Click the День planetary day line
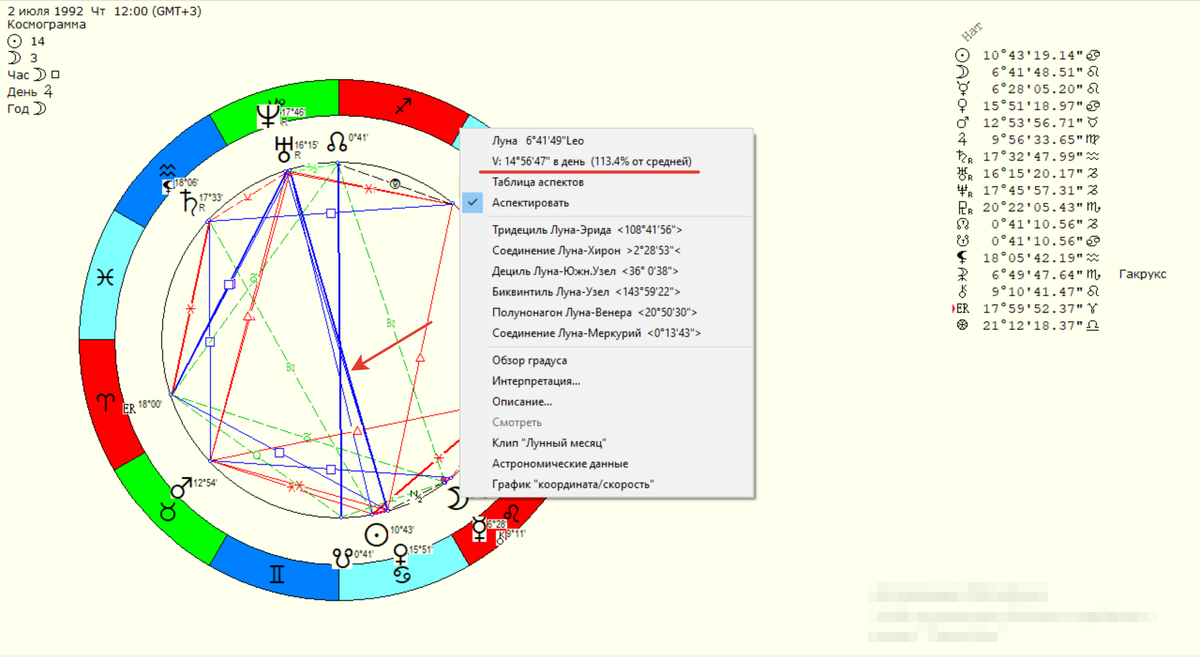 29,91
